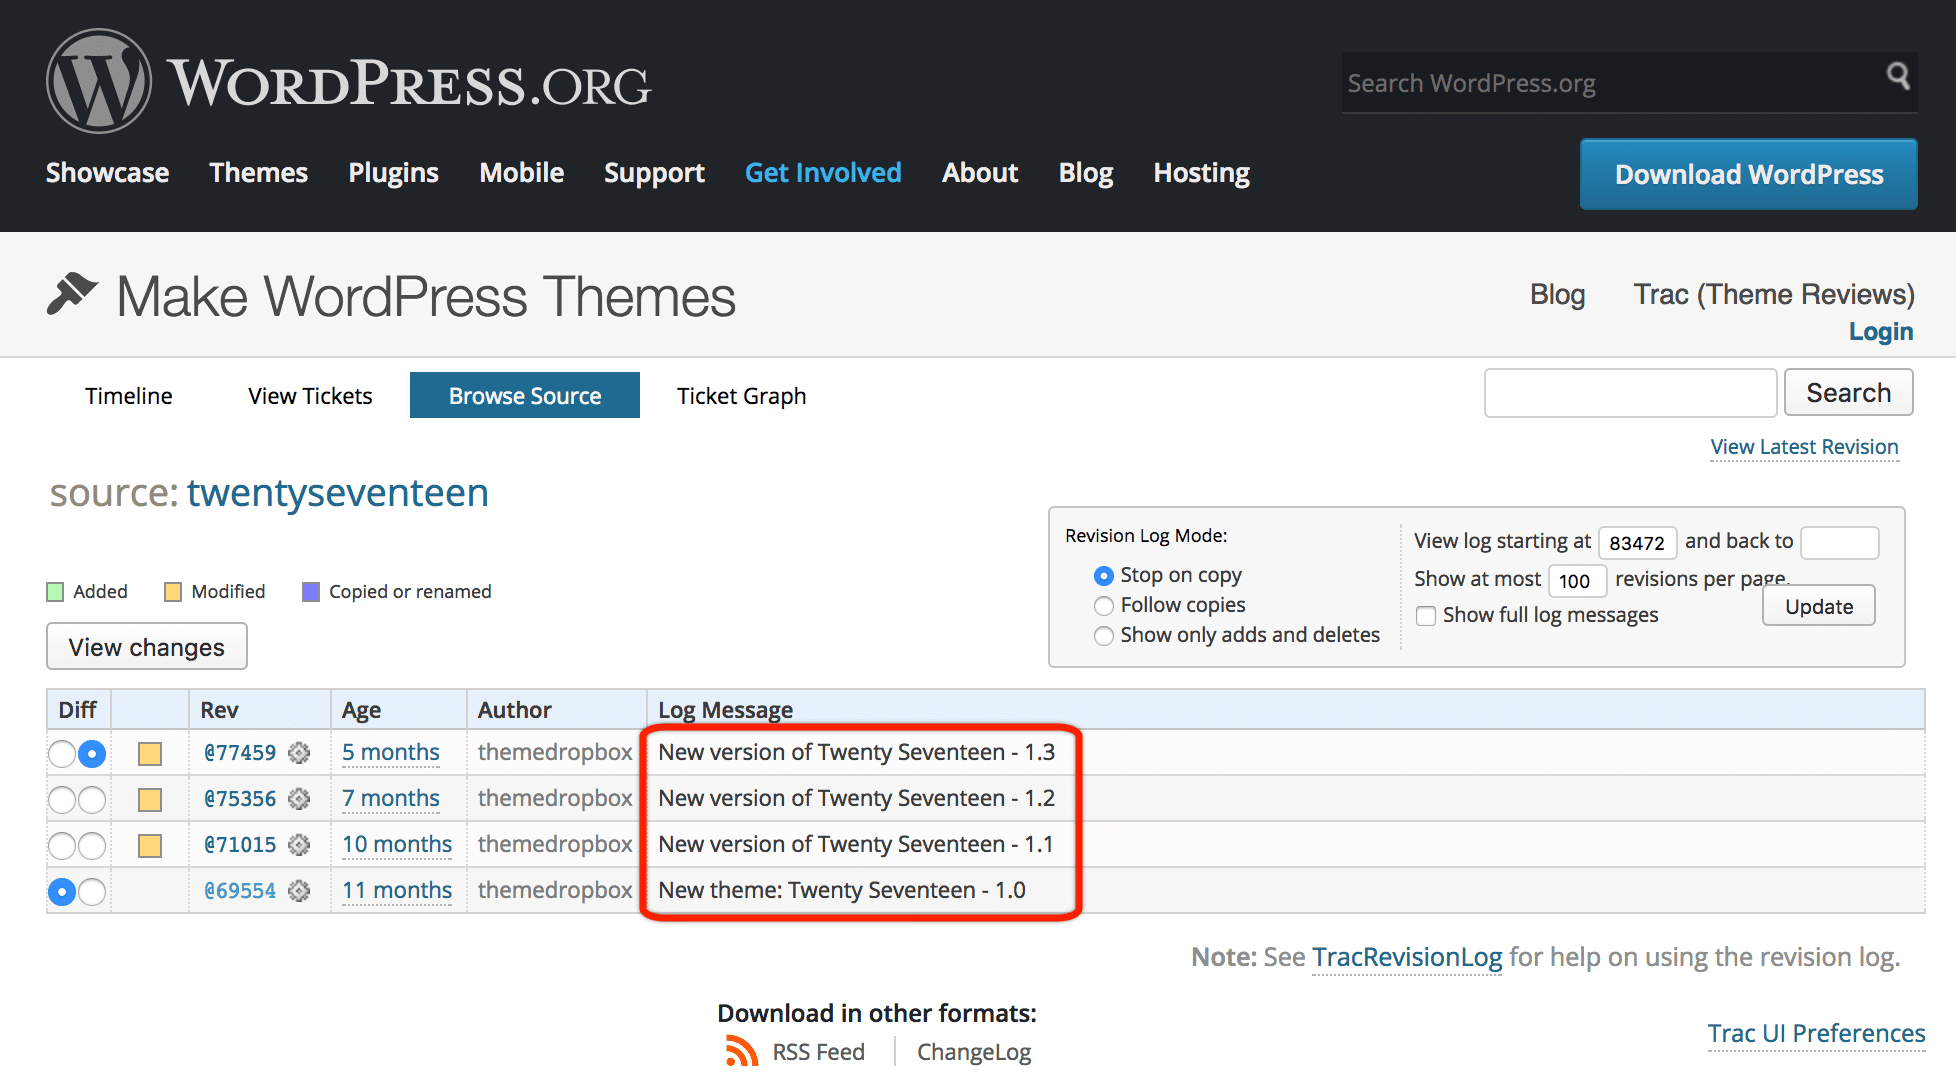1956x1076 pixels.
Task: Open the Plugins menu item
Action: click(393, 173)
